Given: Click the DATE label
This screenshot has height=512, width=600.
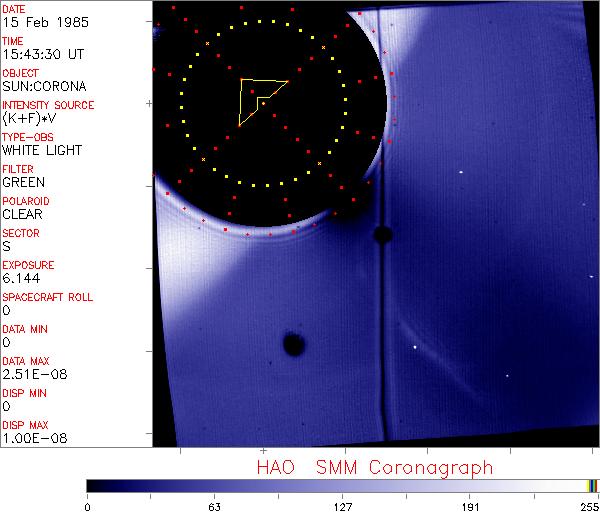Looking at the screenshot, I should click(x=14, y=9).
